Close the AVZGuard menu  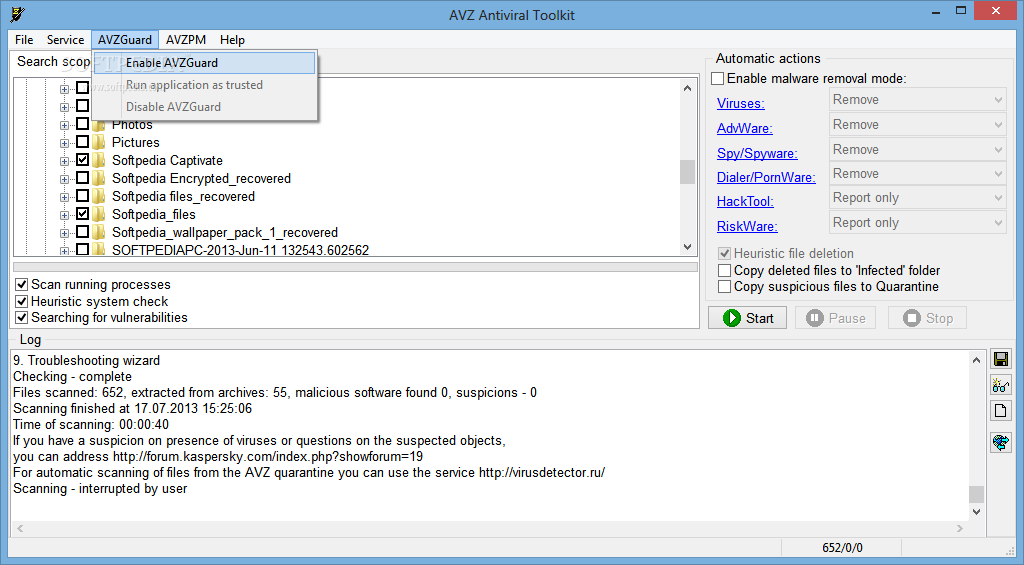point(125,40)
